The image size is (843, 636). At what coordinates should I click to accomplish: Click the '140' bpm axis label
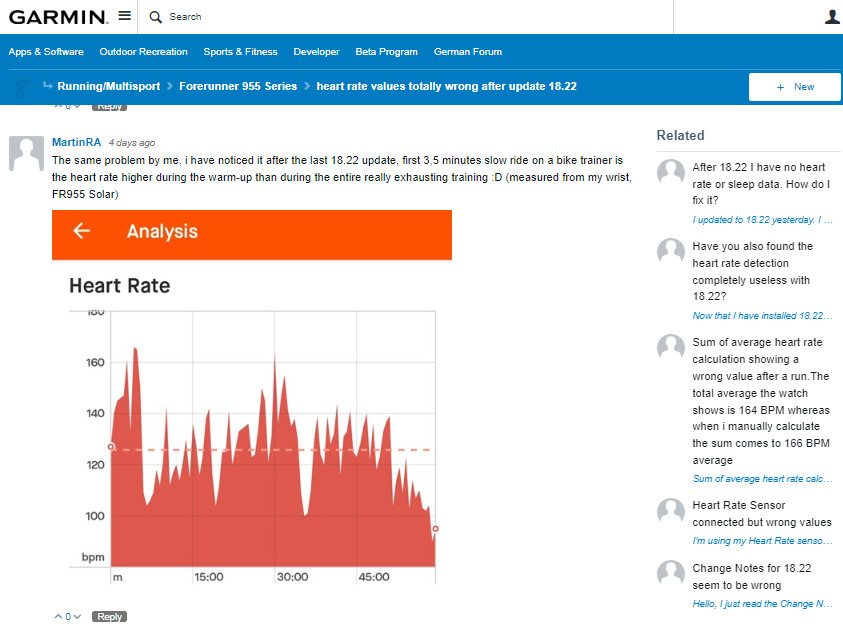[95, 413]
